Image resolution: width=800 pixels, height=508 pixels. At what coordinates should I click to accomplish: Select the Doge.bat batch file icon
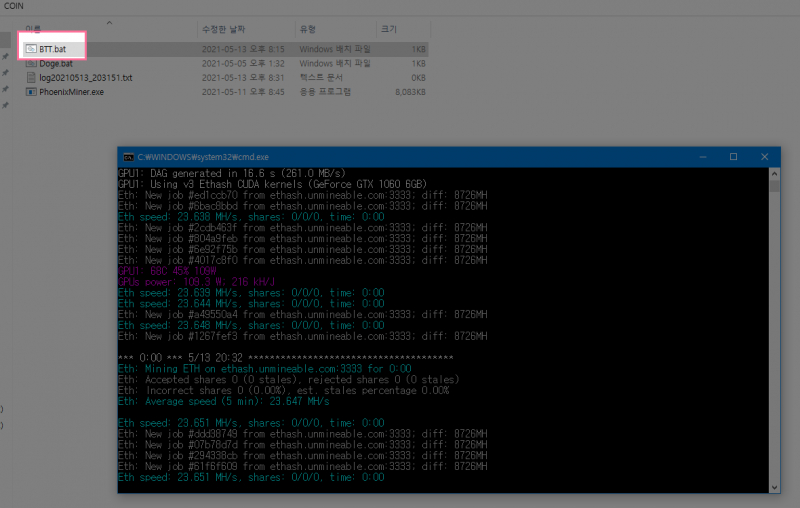[x=31, y=62]
